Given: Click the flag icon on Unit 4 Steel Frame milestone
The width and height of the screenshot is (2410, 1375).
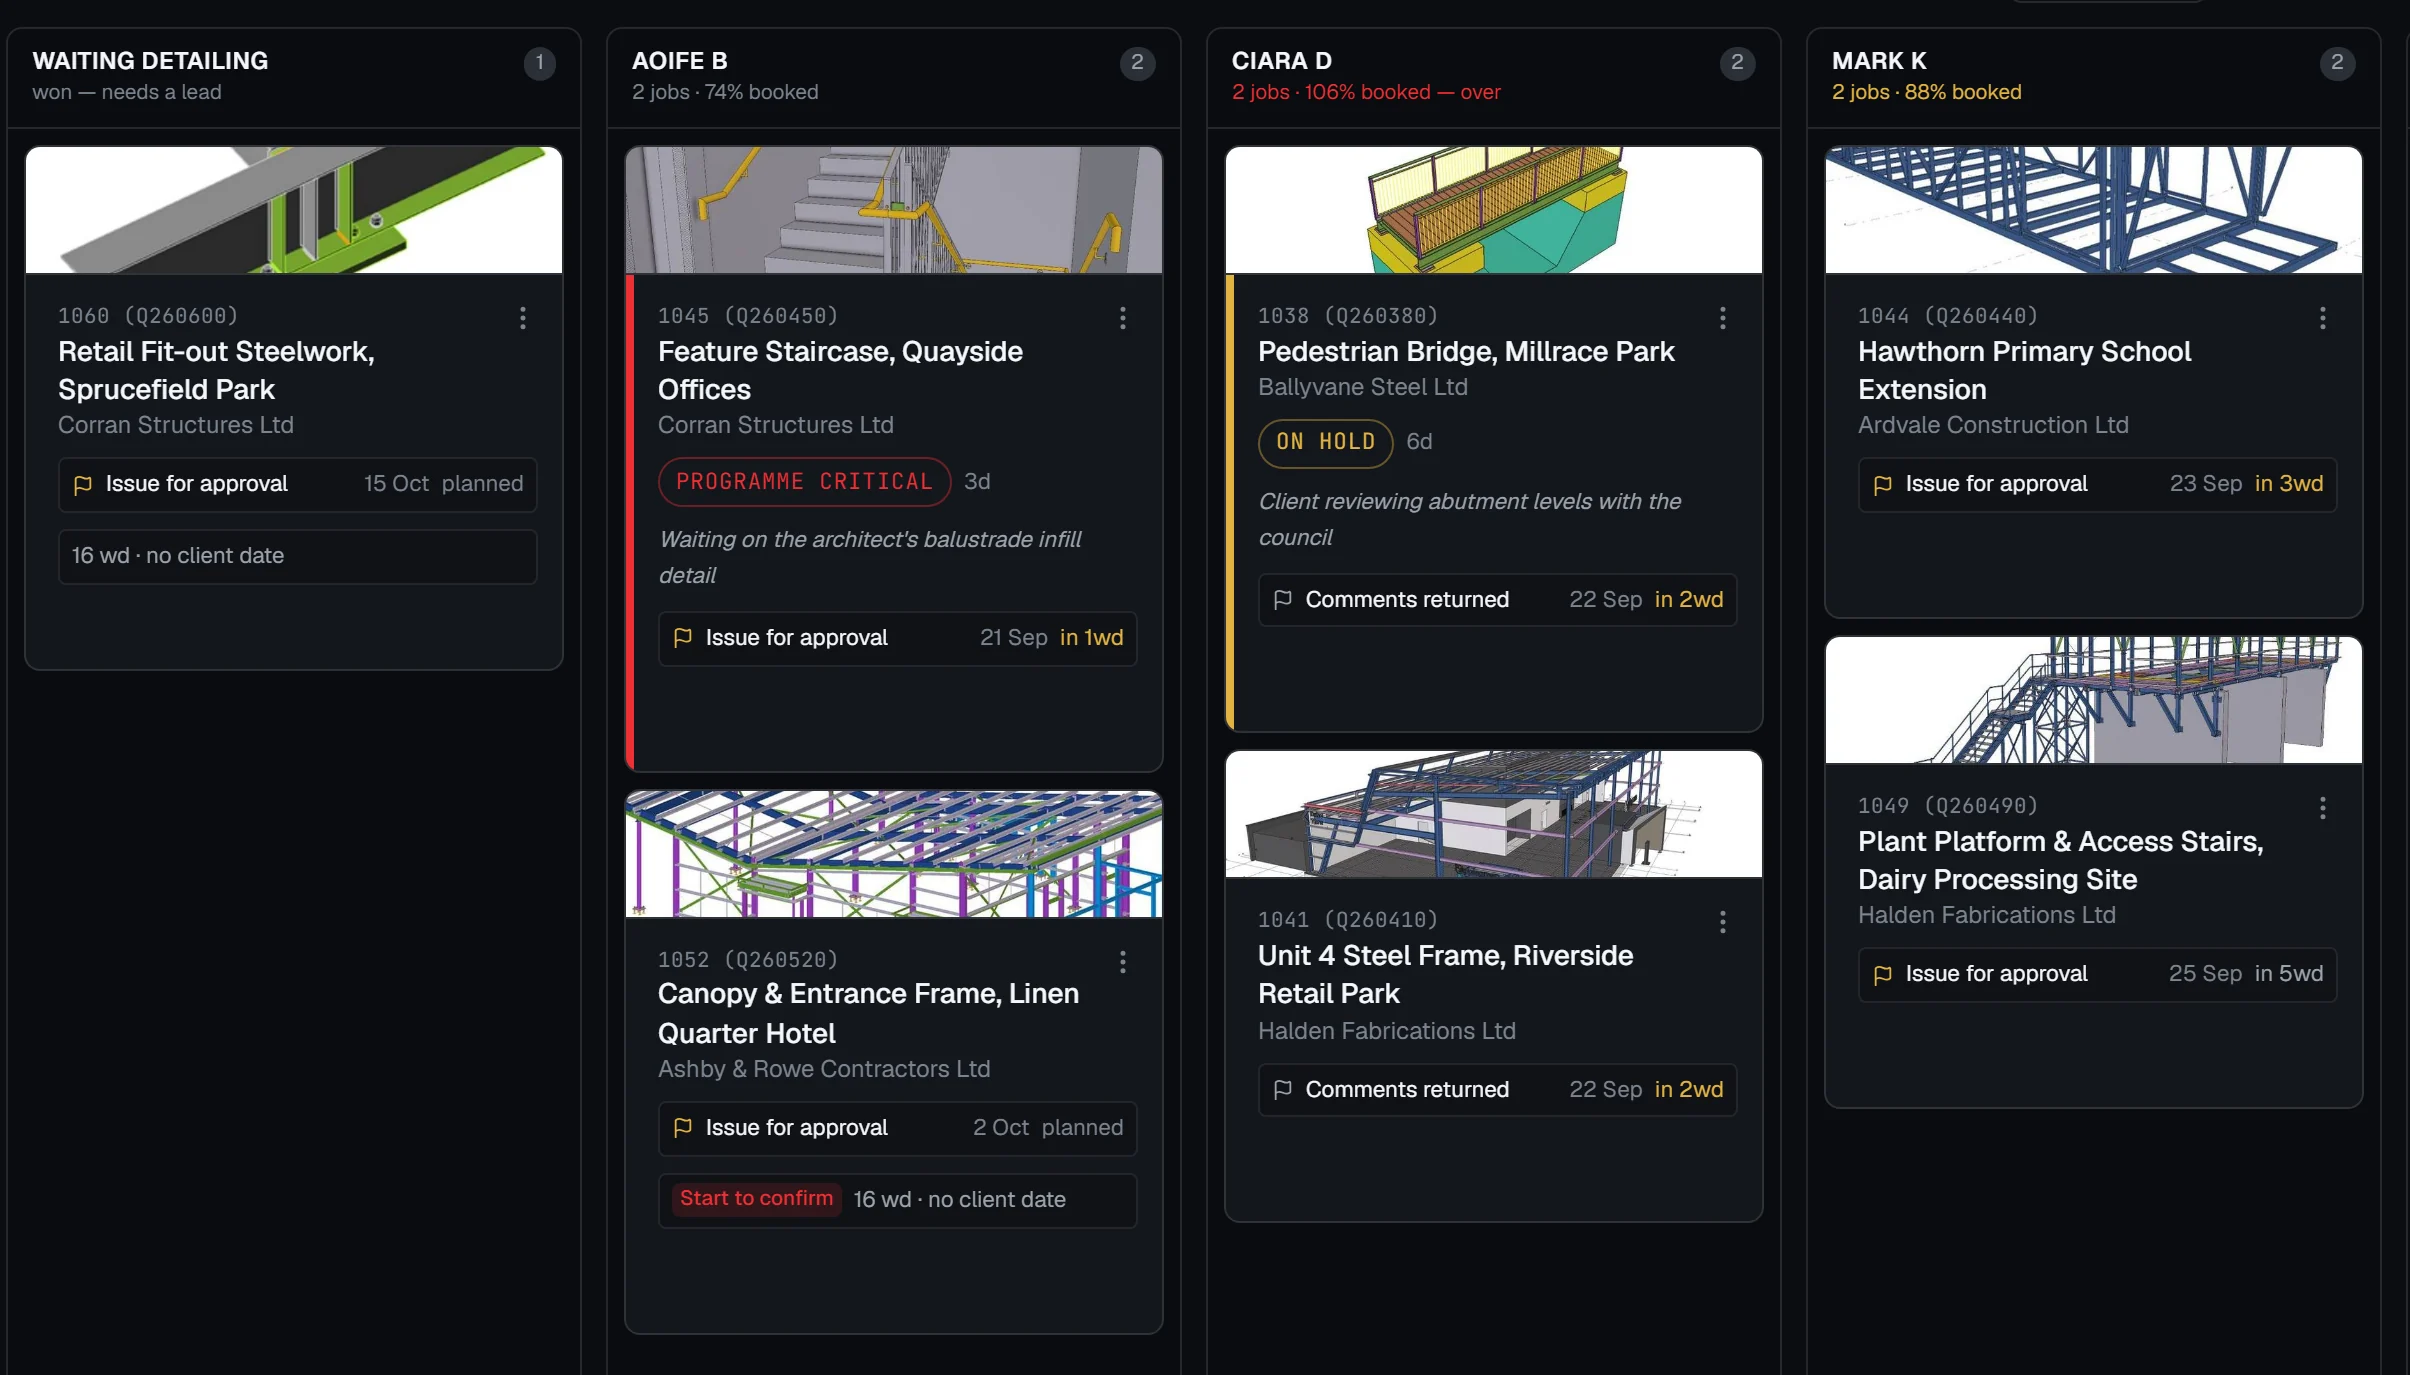Looking at the screenshot, I should click(x=1283, y=1090).
